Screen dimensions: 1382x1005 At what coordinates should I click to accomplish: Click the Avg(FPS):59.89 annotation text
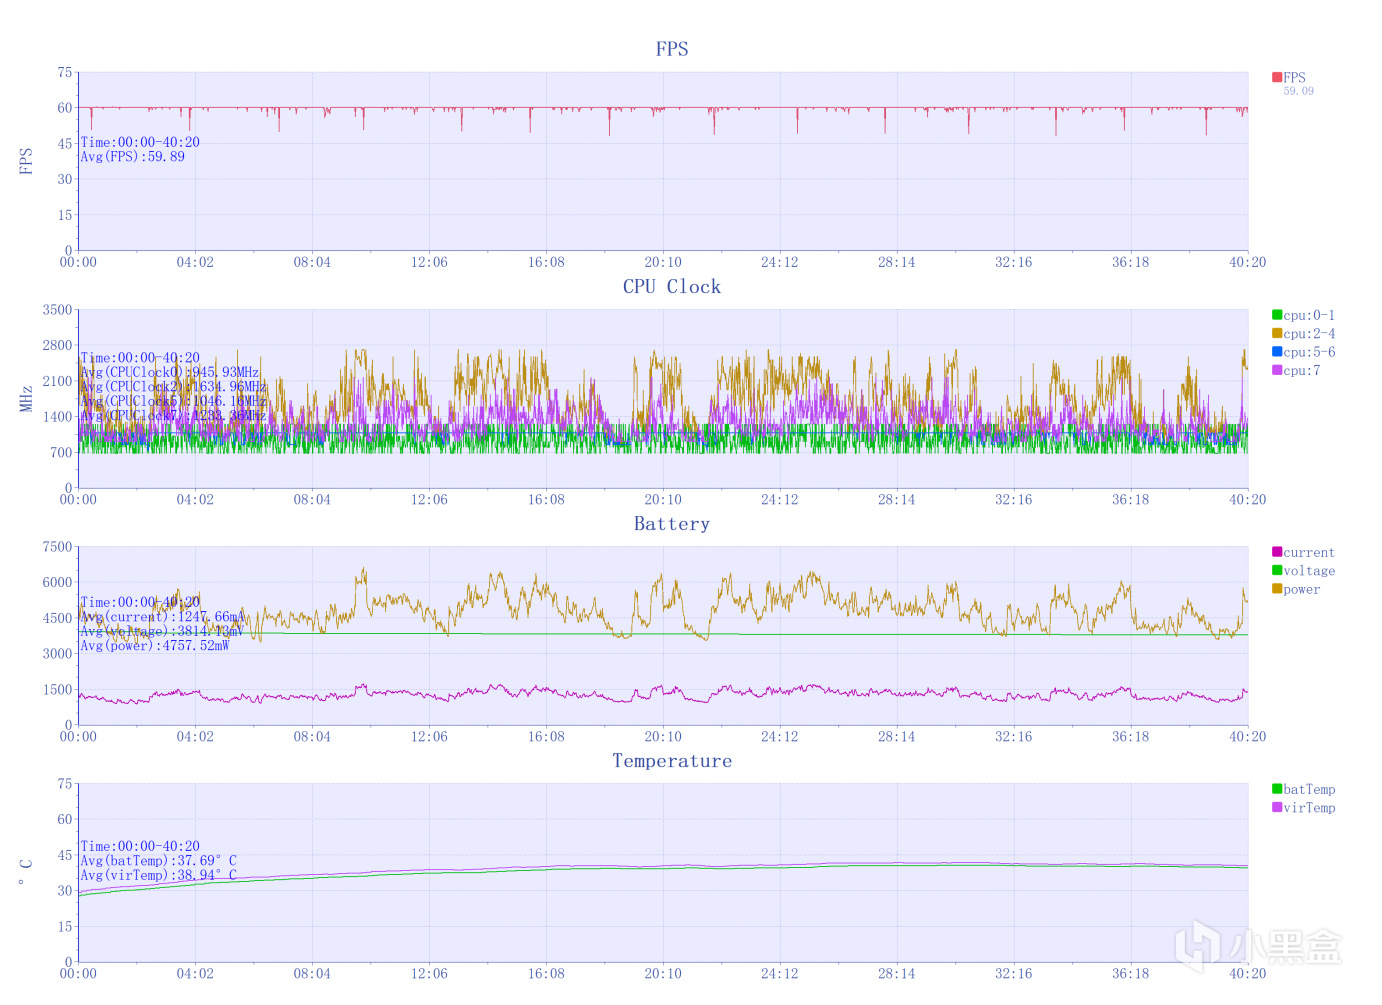(132, 157)
